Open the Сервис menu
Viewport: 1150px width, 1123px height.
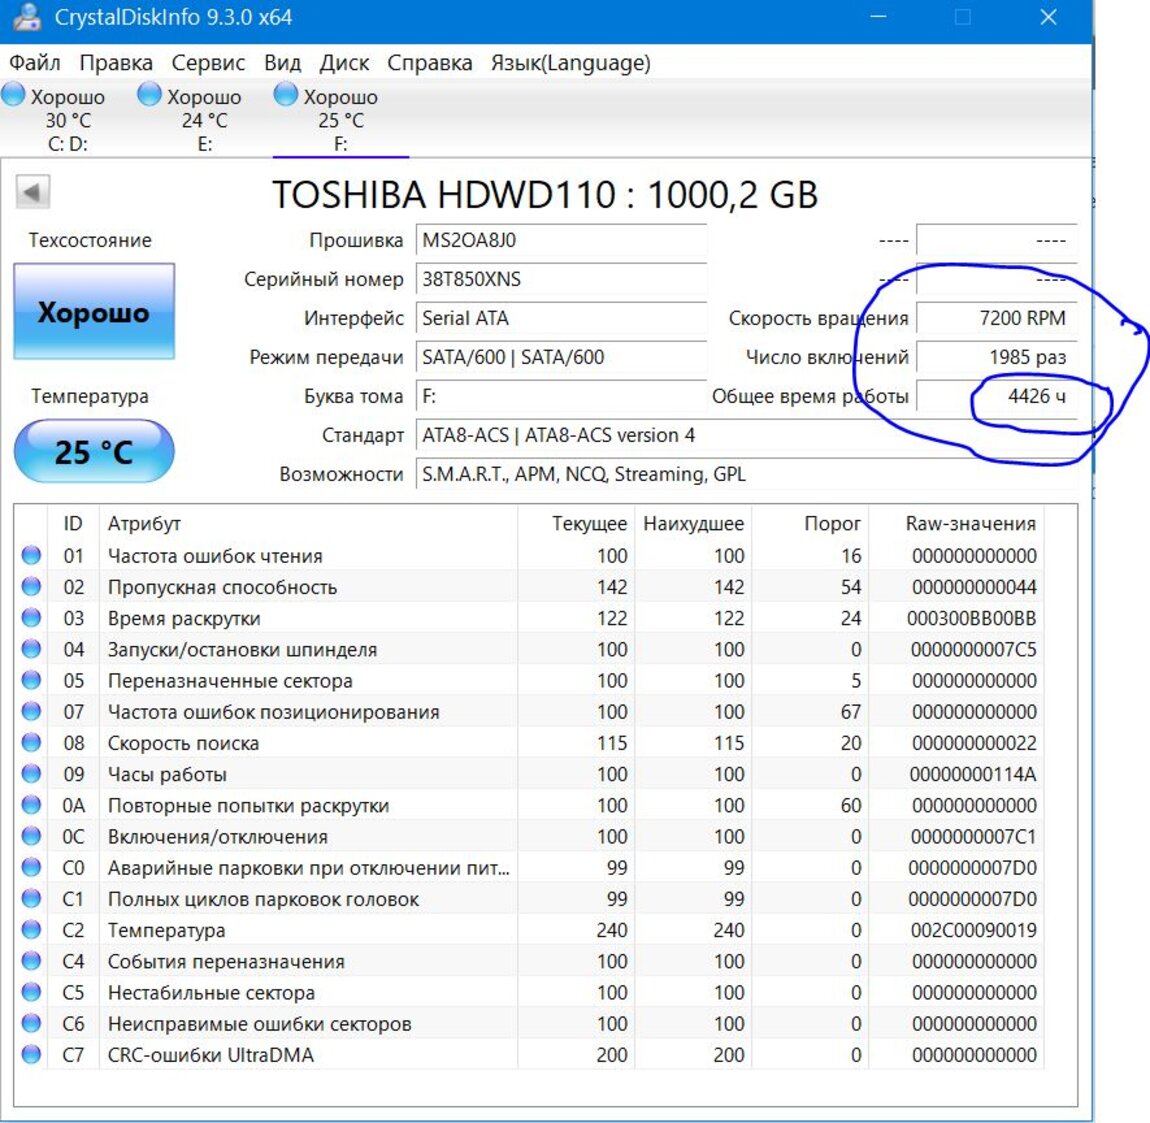tap(208, 63)
